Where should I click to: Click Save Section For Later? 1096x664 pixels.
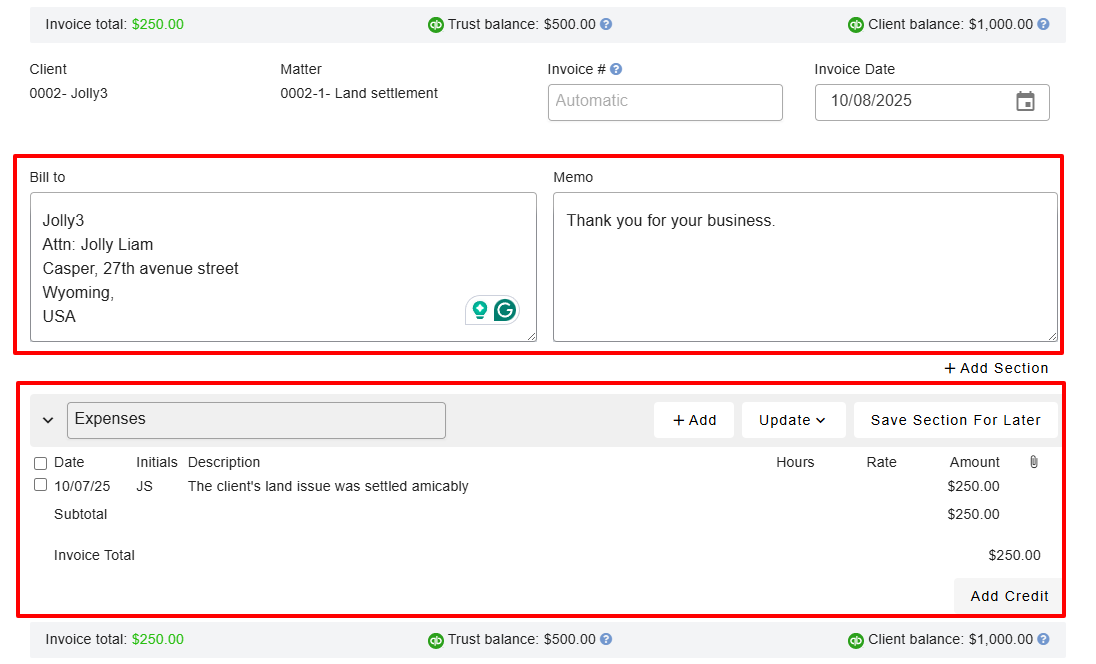click(x=956, y=420)
